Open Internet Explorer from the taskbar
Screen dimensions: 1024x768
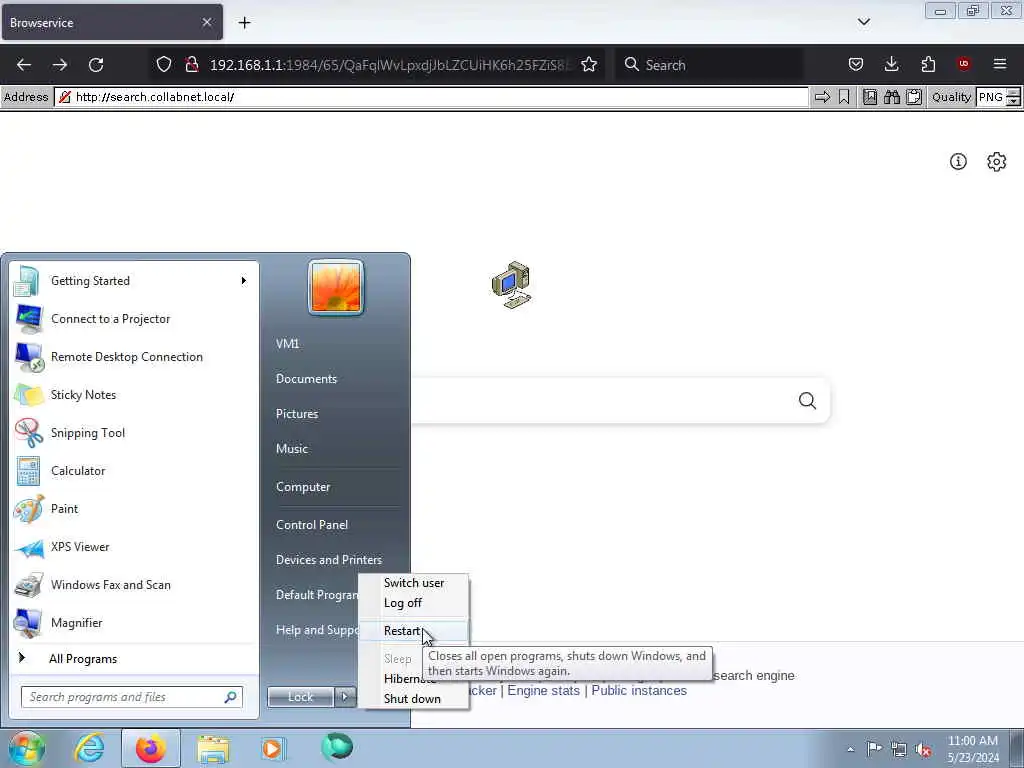89,748
